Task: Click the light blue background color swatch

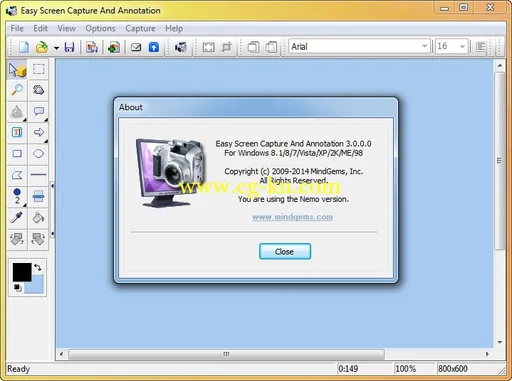Action: 37,286
